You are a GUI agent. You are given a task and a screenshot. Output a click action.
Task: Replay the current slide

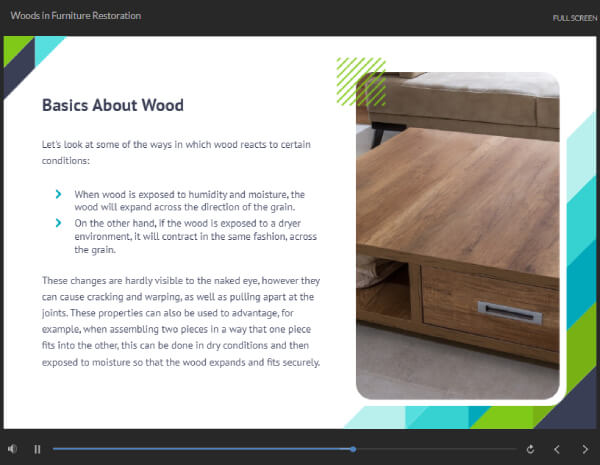pyautogui.click(x=530, y=449)
